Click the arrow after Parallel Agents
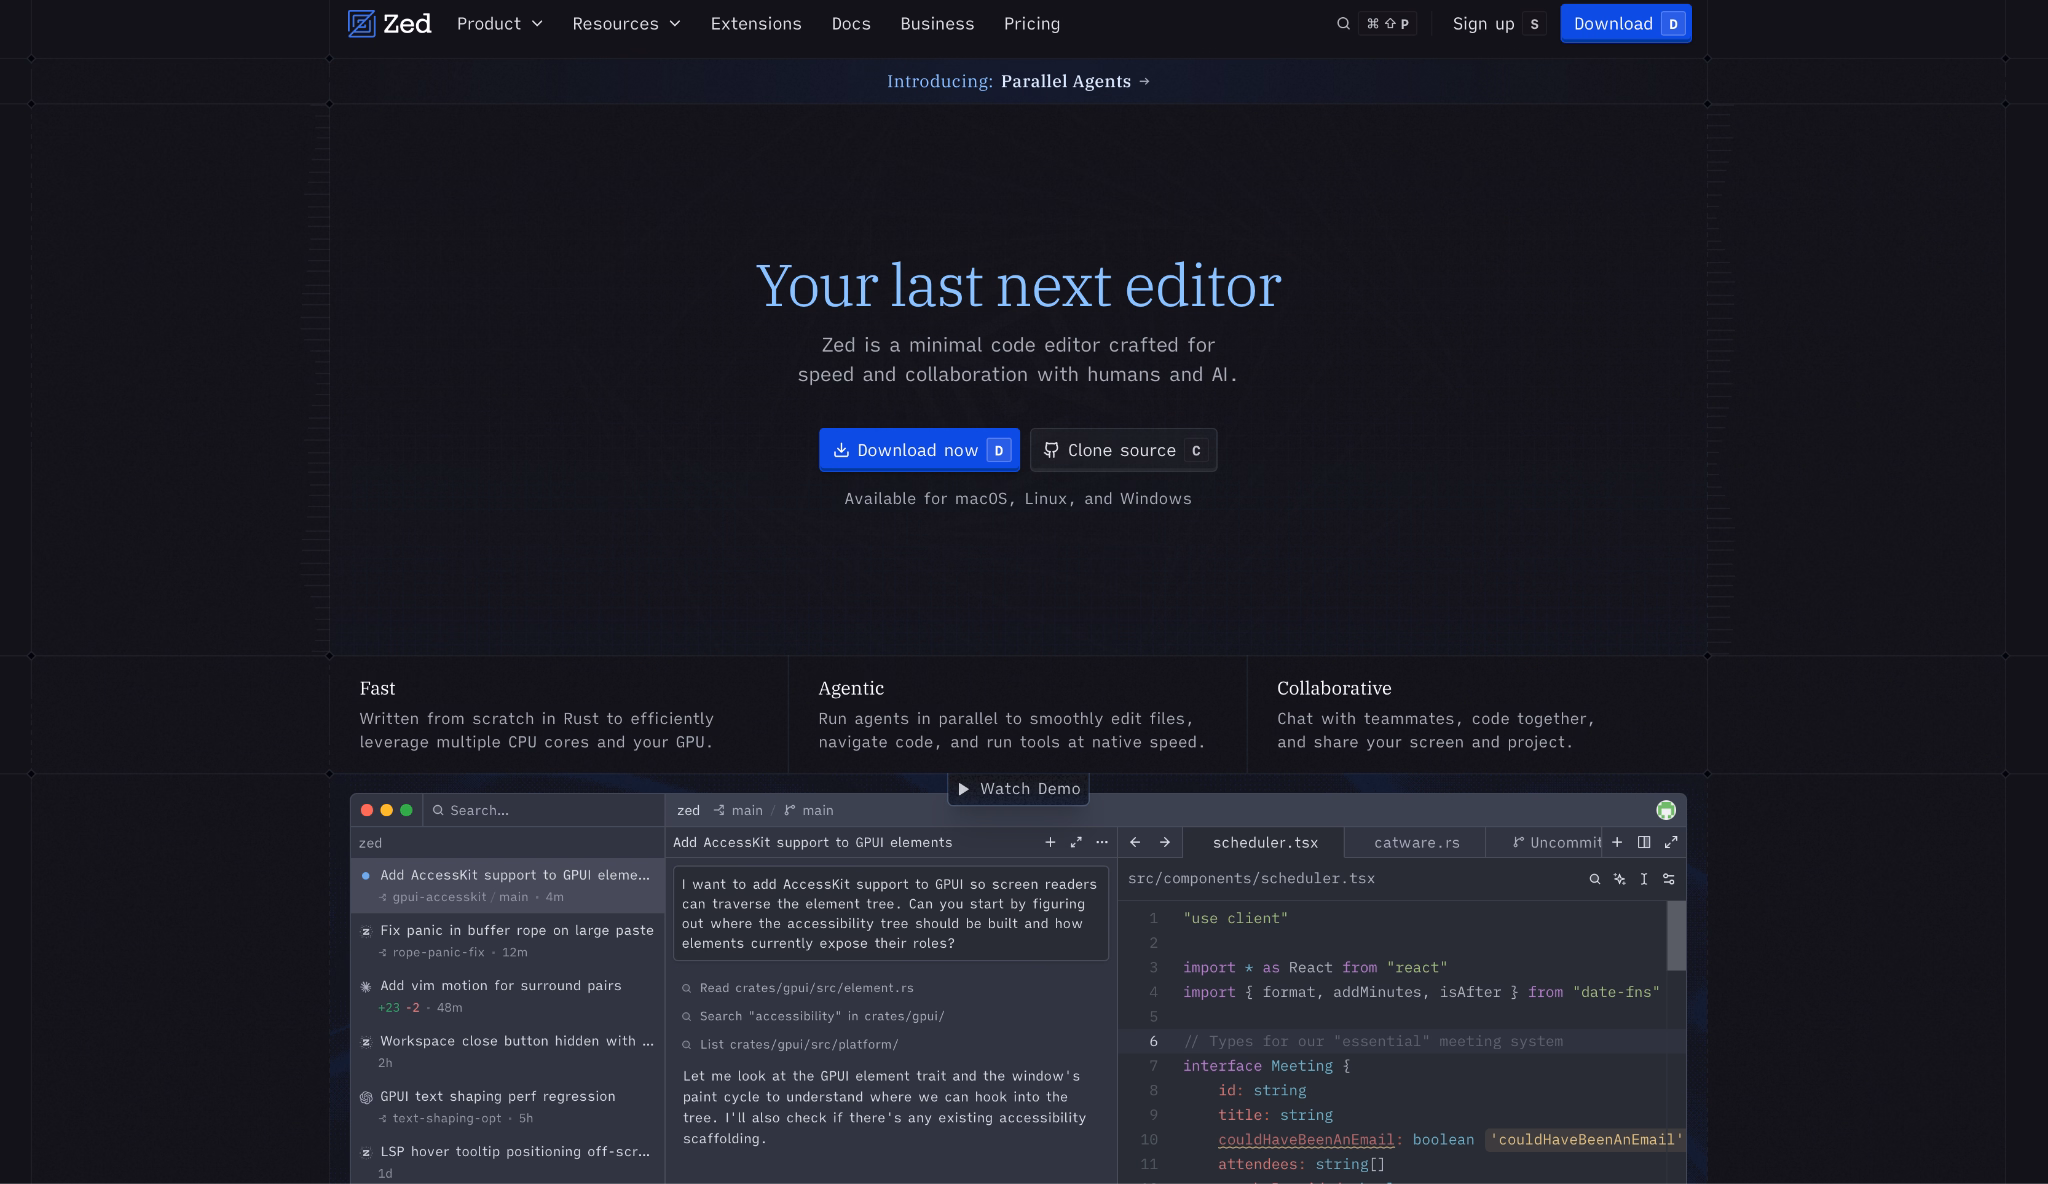 tap(1144, 81)
